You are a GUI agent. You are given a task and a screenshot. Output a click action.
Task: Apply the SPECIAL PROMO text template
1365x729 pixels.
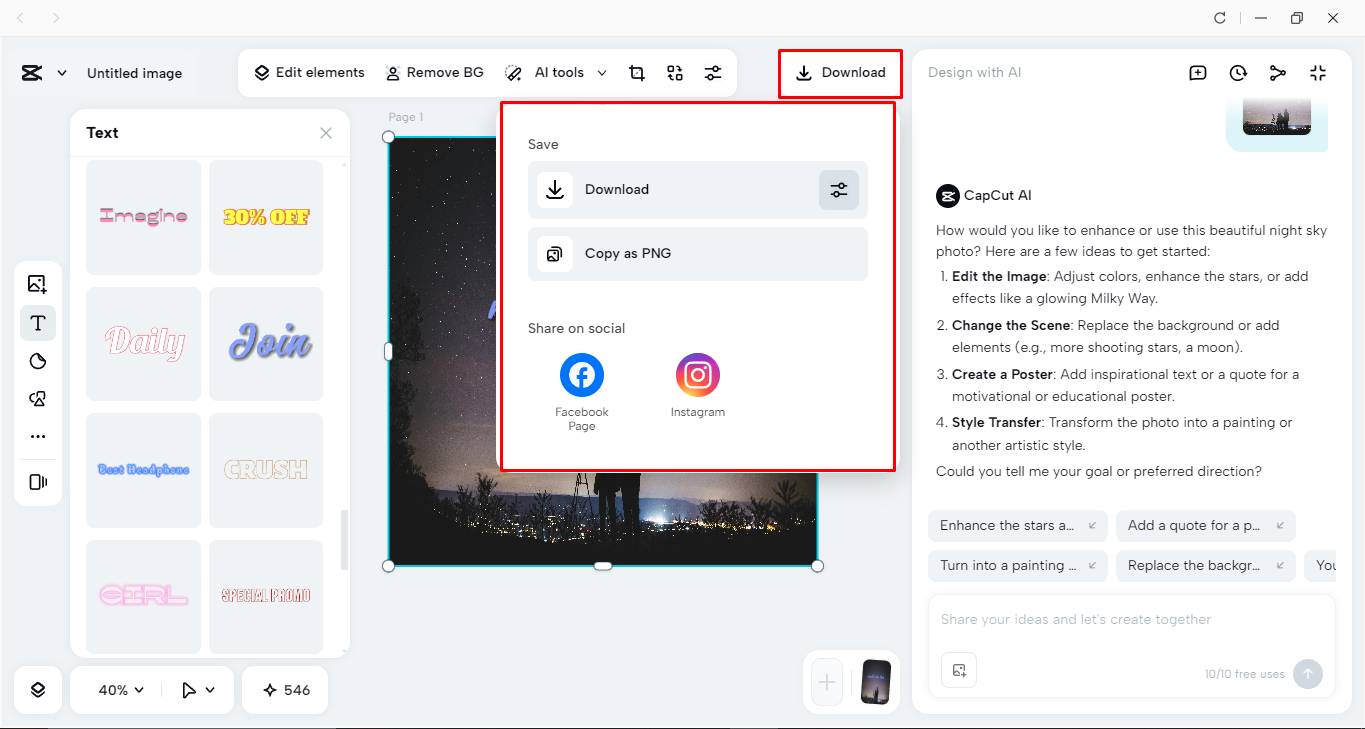pos(266,596)
